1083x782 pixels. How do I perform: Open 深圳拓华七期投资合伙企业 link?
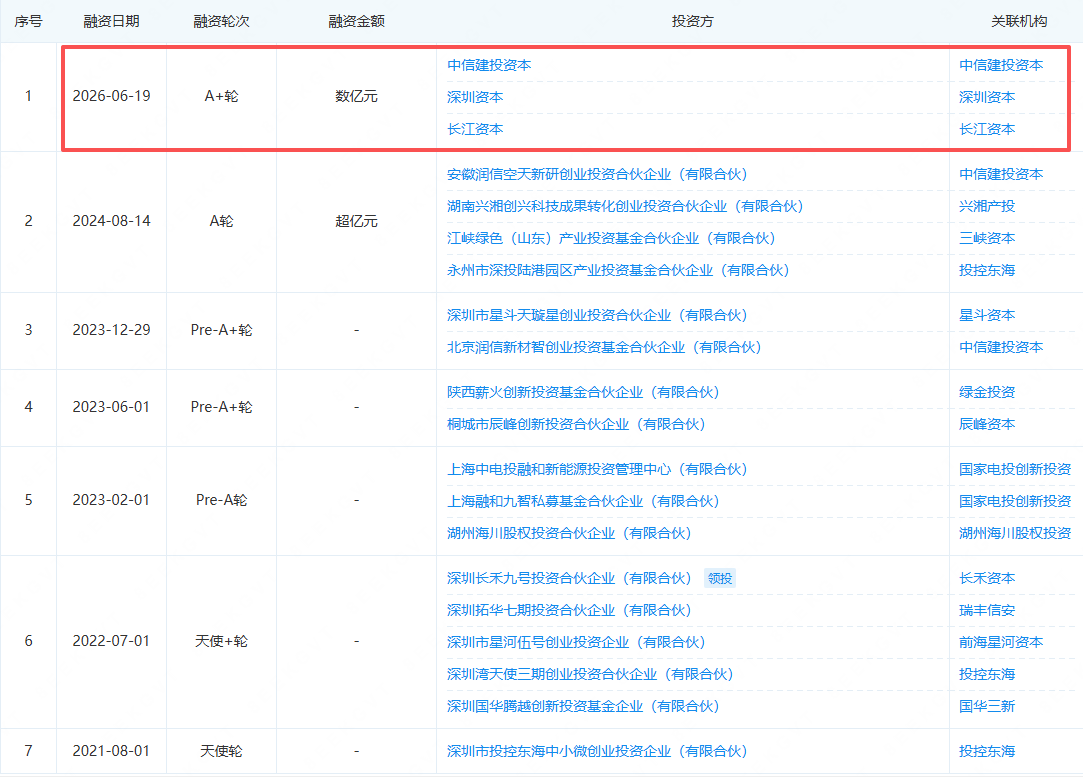point(569,611)
